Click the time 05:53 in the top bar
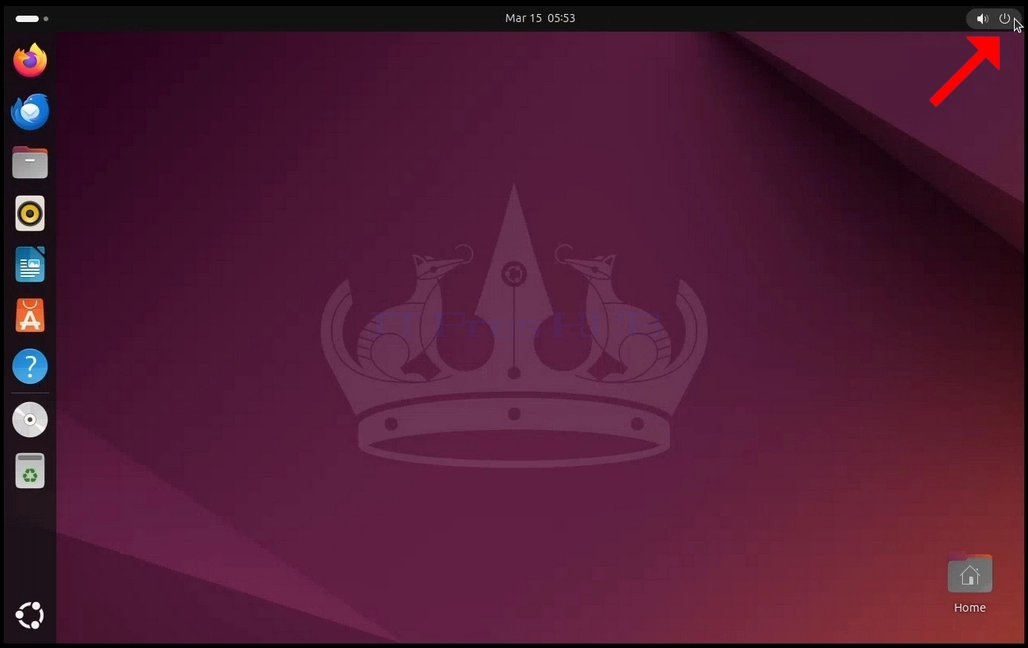The width and height of the screenshot is (1028, 648). [x=561, y=18]
